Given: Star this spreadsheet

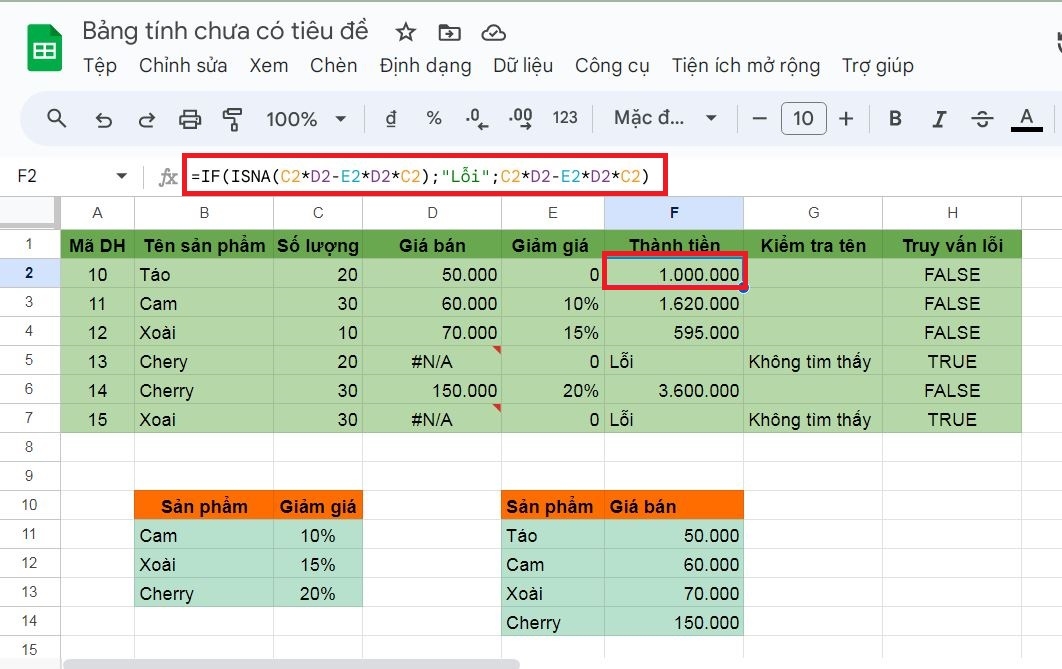Looking at the screenshot, I should coord(405,32).
